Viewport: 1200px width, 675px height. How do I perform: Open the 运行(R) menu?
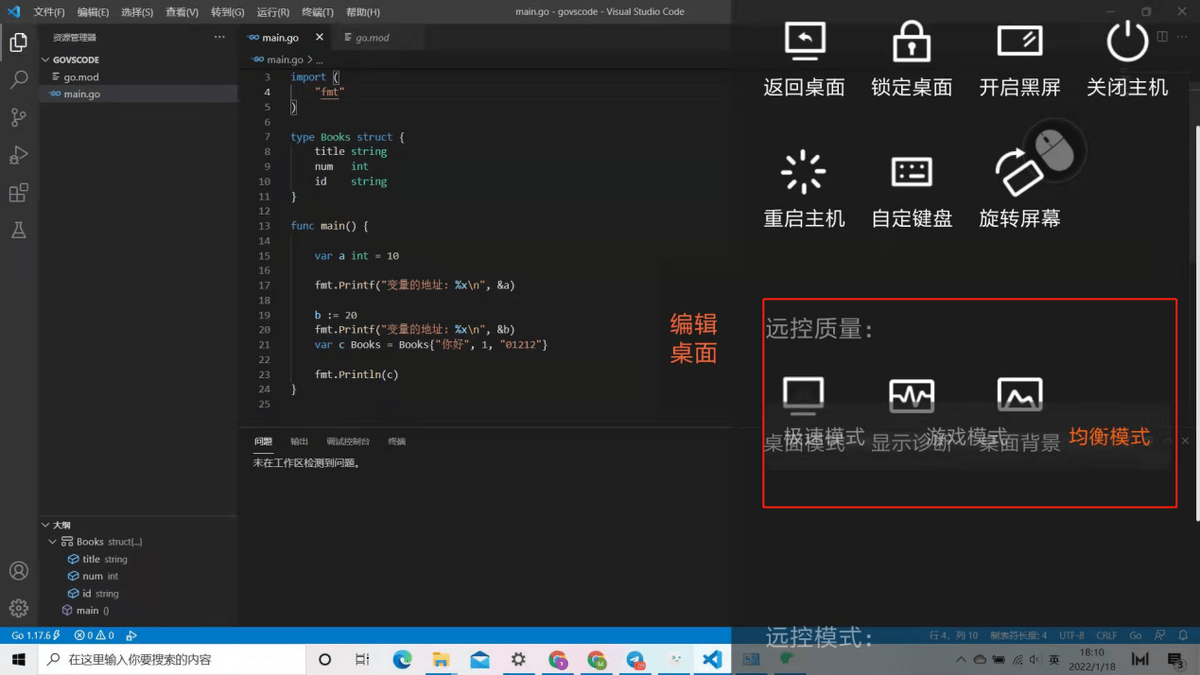(x=273, y=12)
